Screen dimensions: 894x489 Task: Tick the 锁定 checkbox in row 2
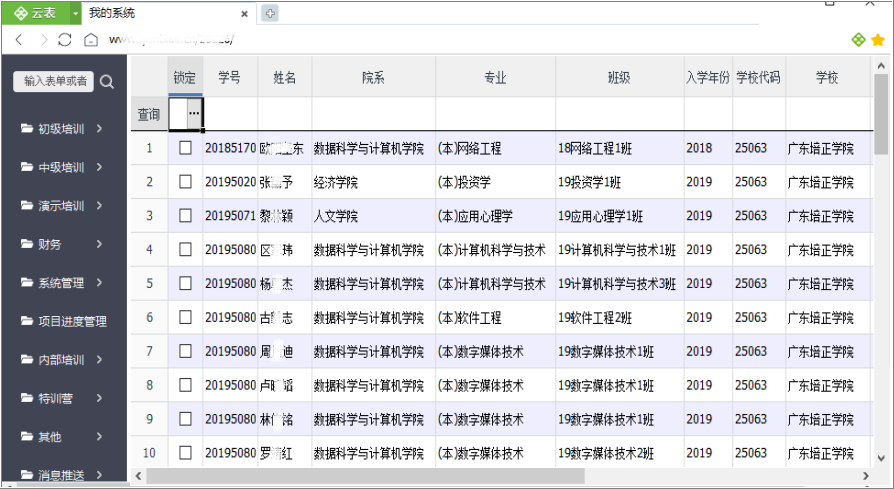coord(185,181)
